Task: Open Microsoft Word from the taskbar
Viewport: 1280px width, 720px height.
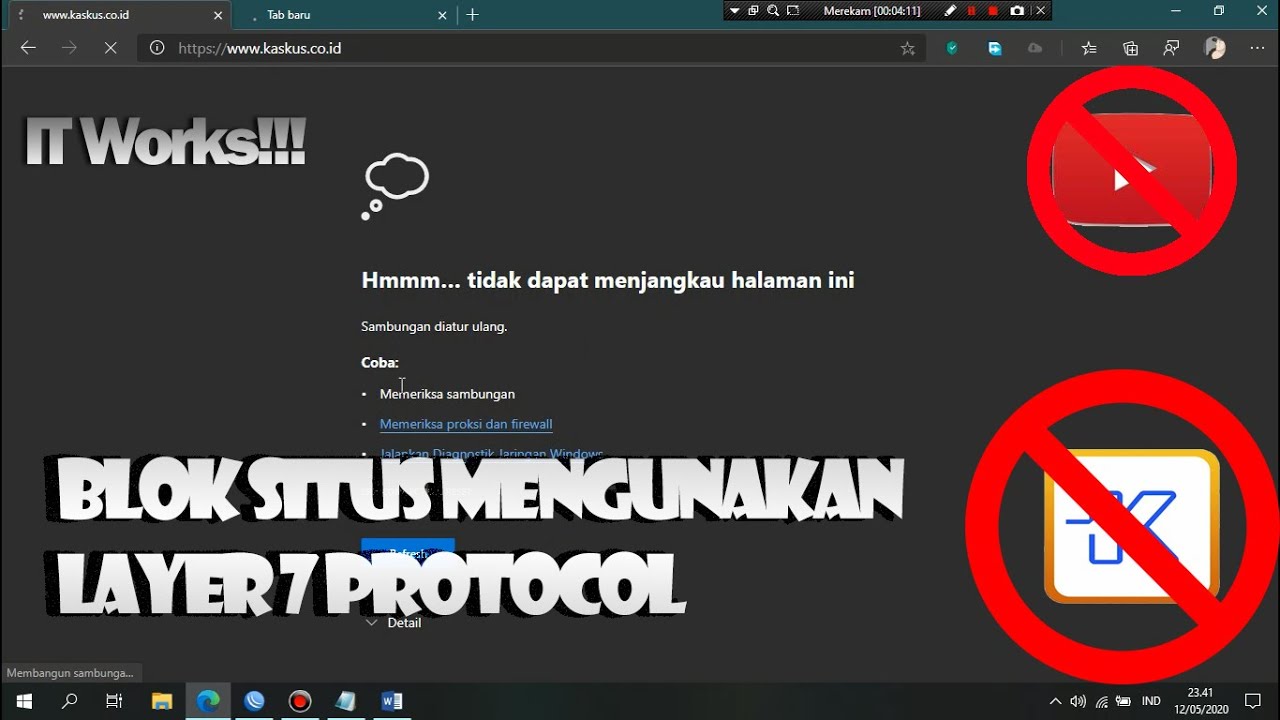Action: [x=392, y=701]
